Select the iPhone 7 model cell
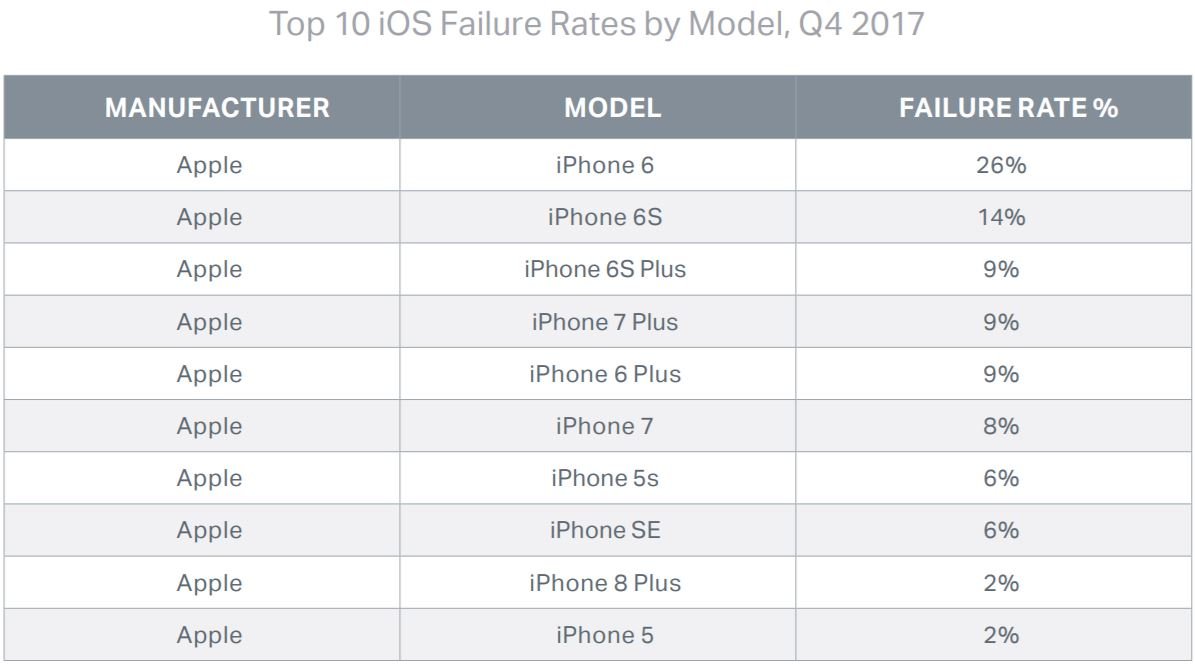This screenshot has width=1195, height=664. [598, 426]
